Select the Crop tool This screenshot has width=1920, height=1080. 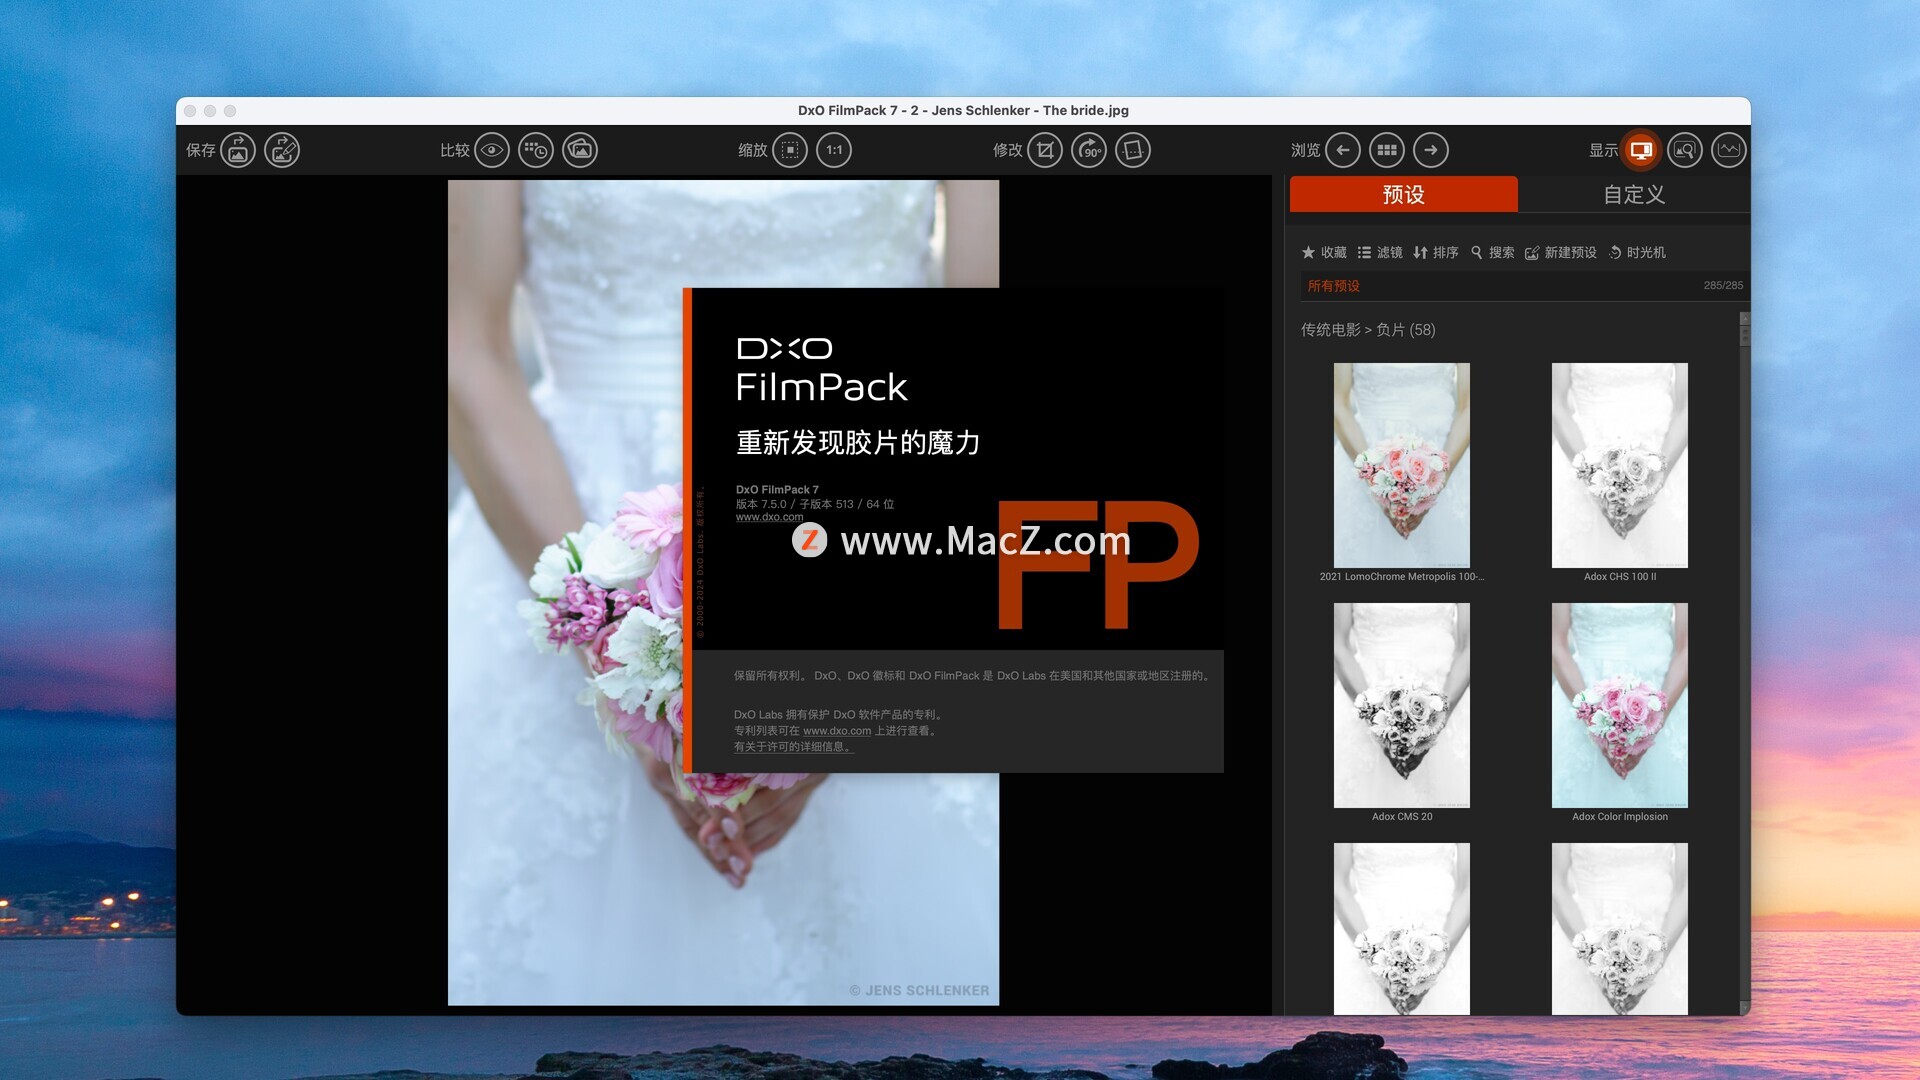pos(1045,150)
